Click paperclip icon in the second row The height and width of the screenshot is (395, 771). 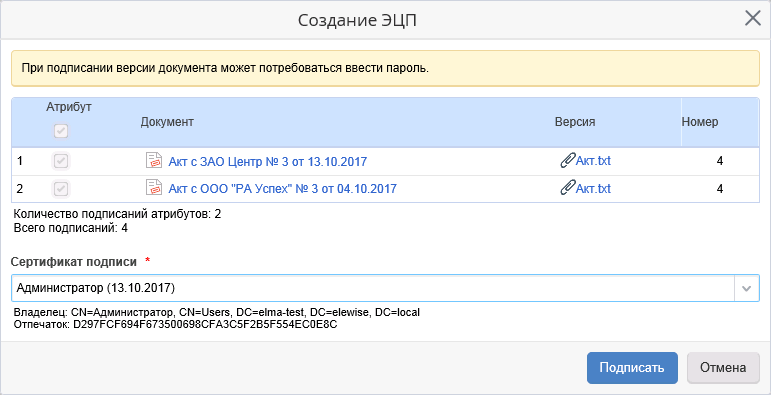(x=567, y=188)
